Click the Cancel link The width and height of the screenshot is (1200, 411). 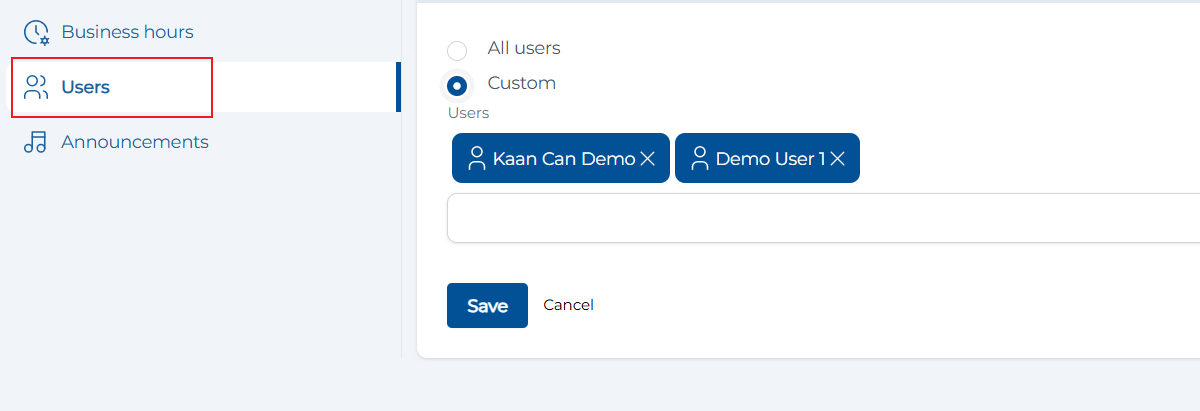(x=568, y=305)
